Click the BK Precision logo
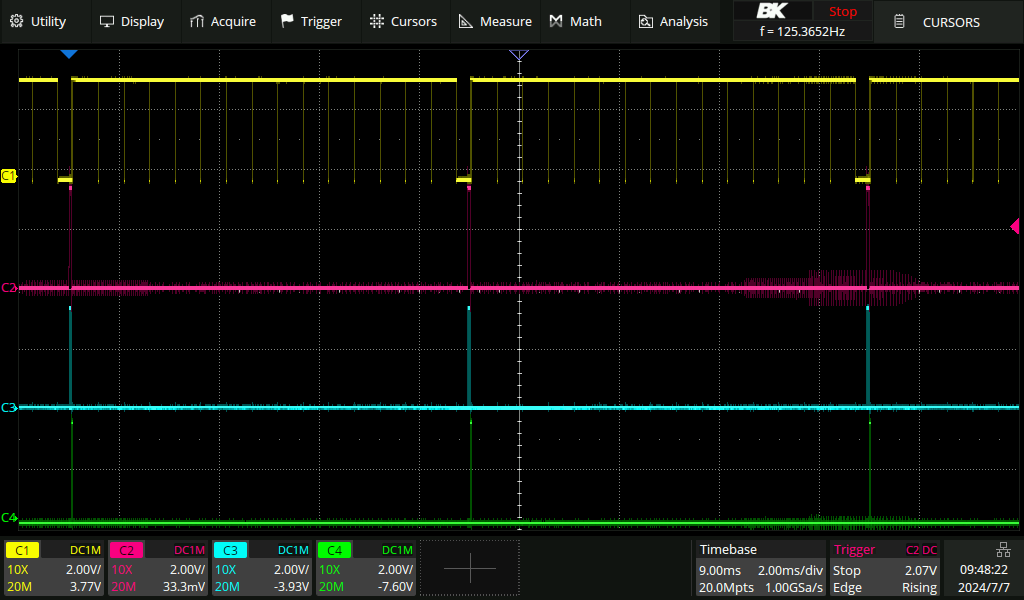This screenshot has height=600, width=1024. pos(772,11)
